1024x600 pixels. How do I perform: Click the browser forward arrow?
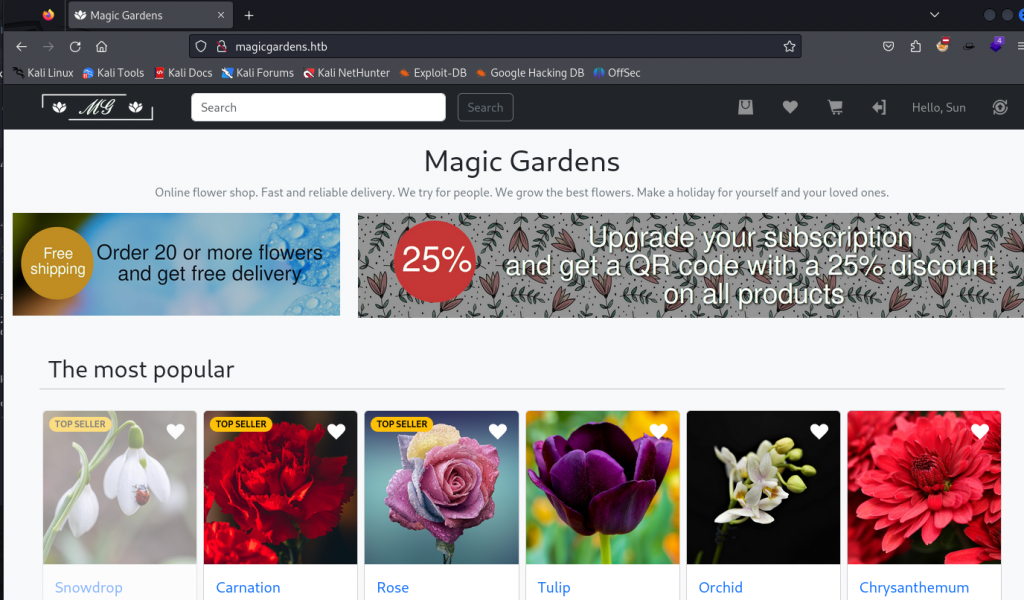48,46
